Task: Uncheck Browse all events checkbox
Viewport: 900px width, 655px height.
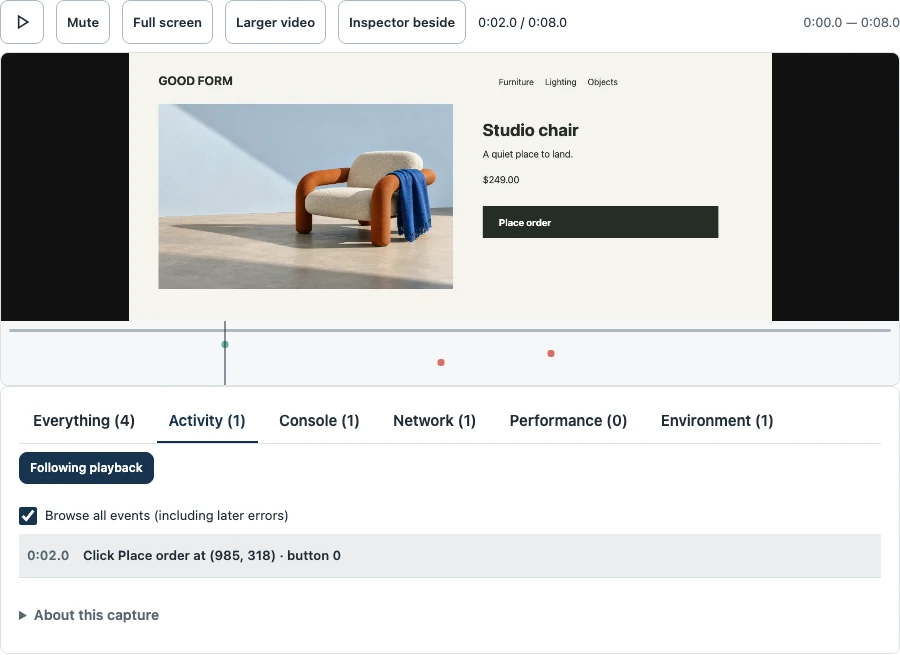Action: tap(28, 516)
